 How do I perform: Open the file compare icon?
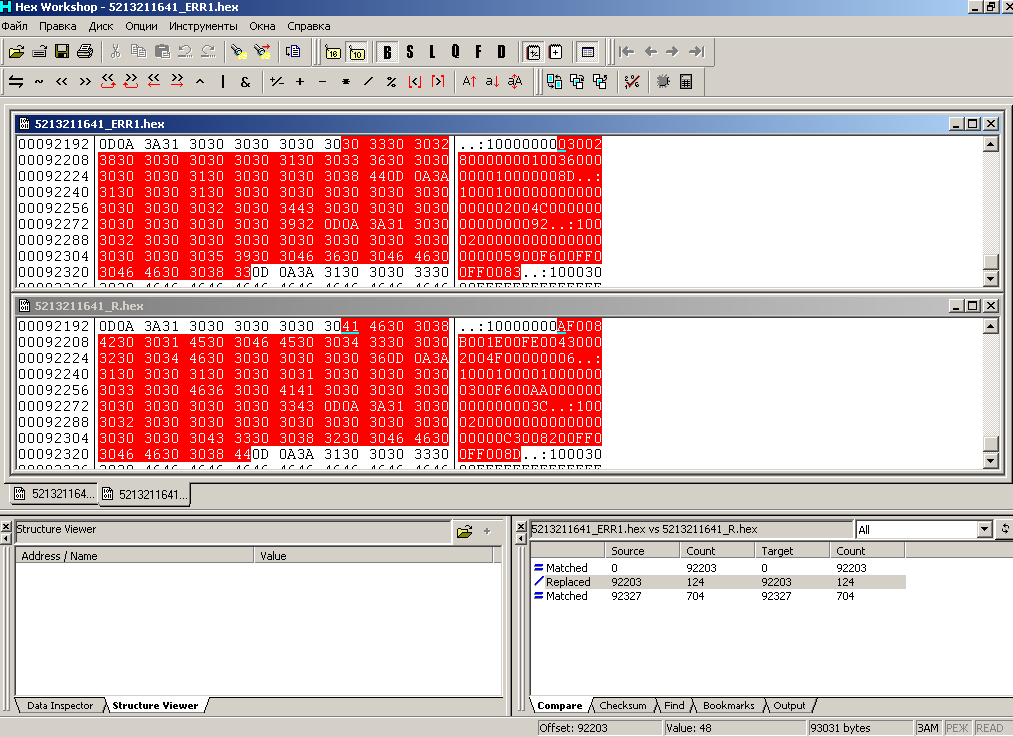point(554,81)
